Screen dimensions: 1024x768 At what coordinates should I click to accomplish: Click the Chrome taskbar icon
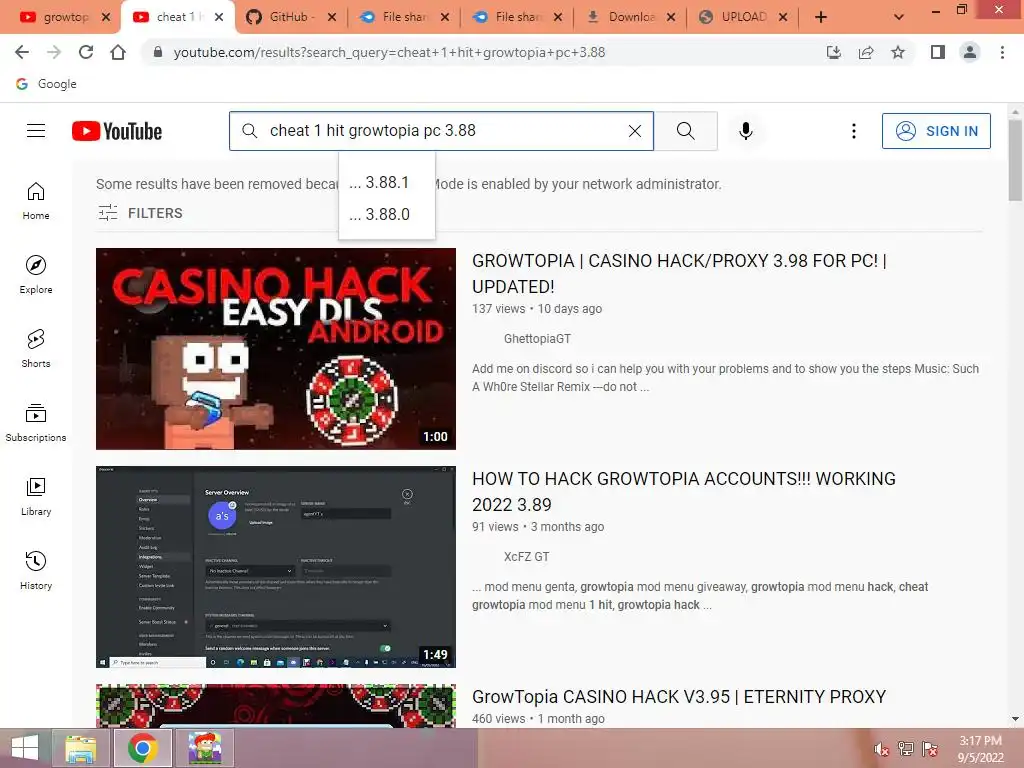pyautogui.click(x=142, y=748)
